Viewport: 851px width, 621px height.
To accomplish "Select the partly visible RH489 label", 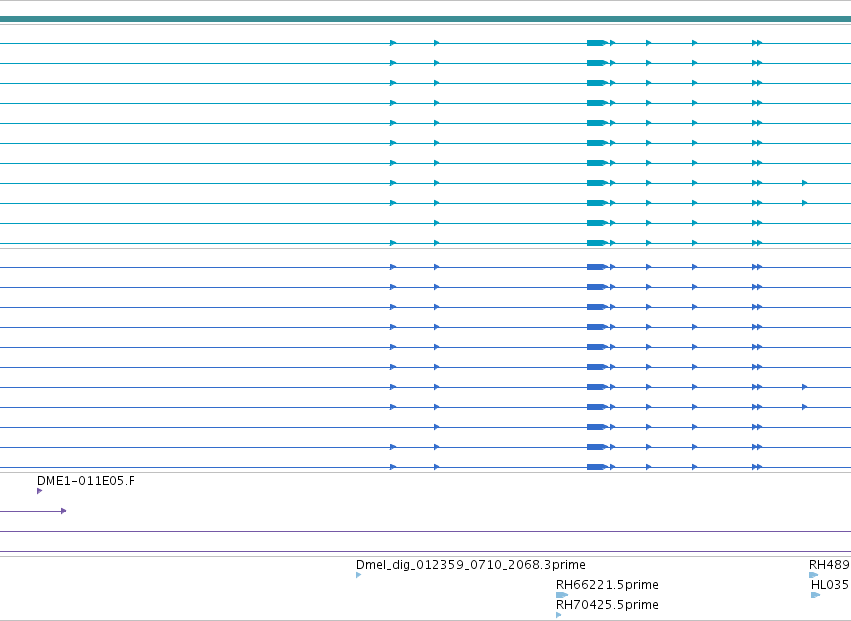I will tap(830, 565).
